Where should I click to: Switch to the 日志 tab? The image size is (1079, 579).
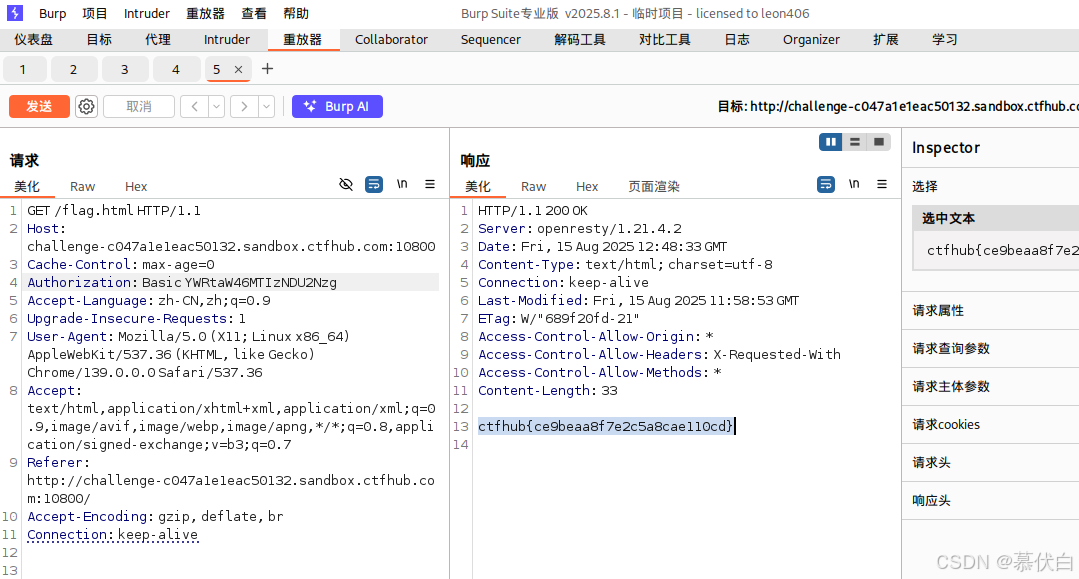pyautogui.click(x=737, y=40)
